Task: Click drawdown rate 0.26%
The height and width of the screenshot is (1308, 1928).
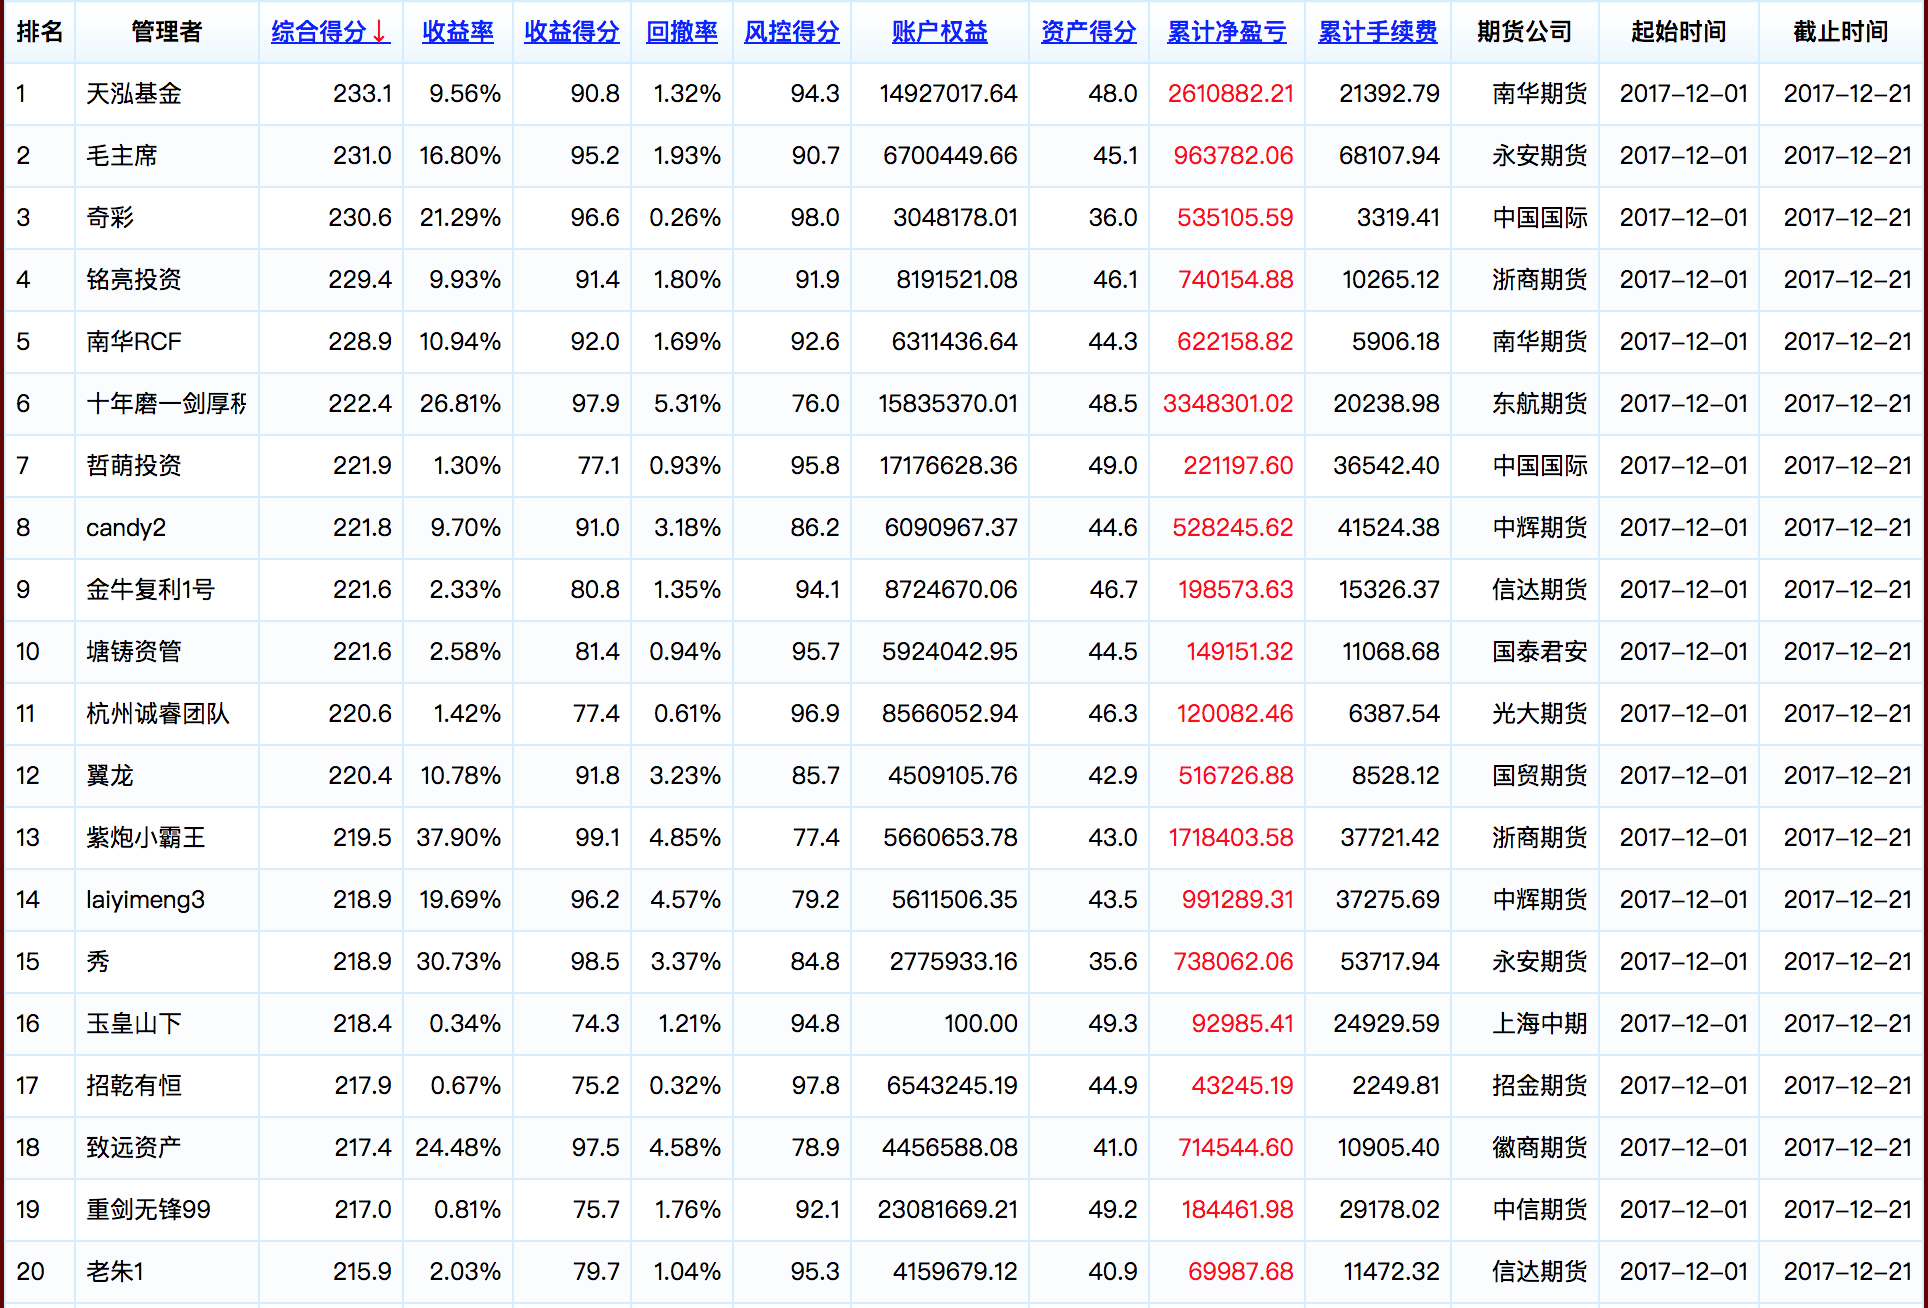Action: 685,218
